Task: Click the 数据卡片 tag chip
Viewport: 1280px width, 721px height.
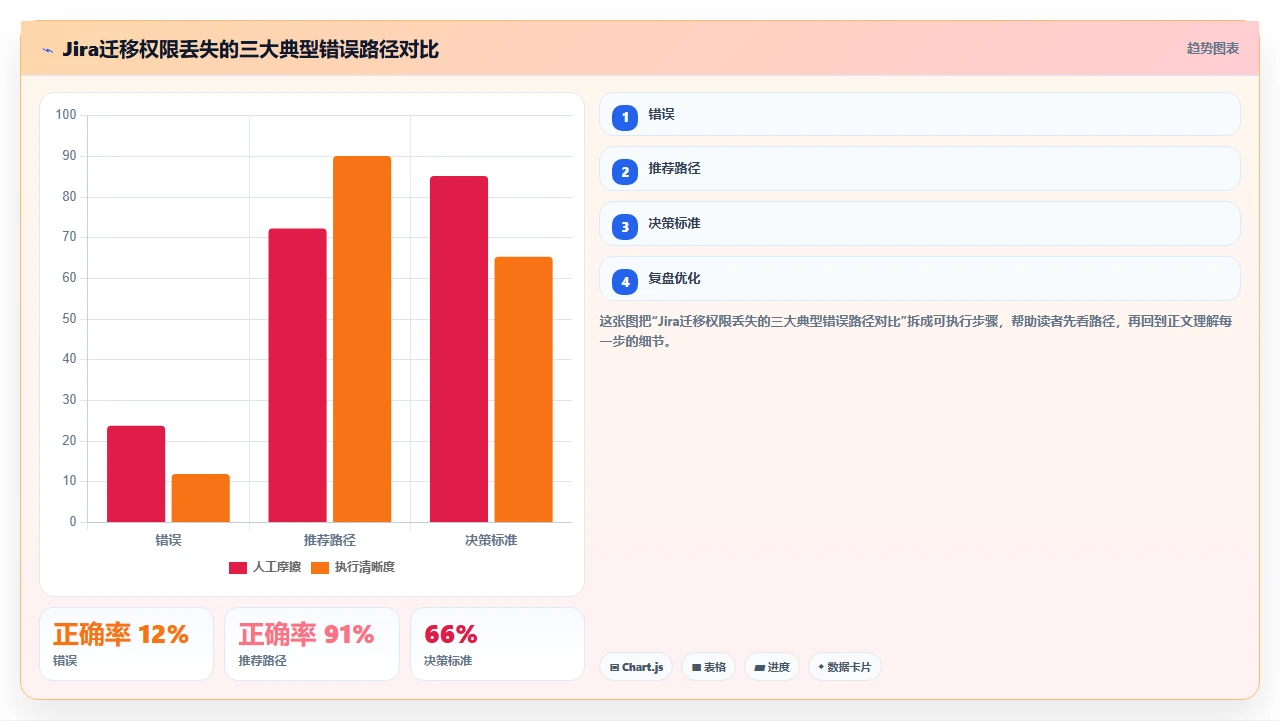Action: click(845, 667)
